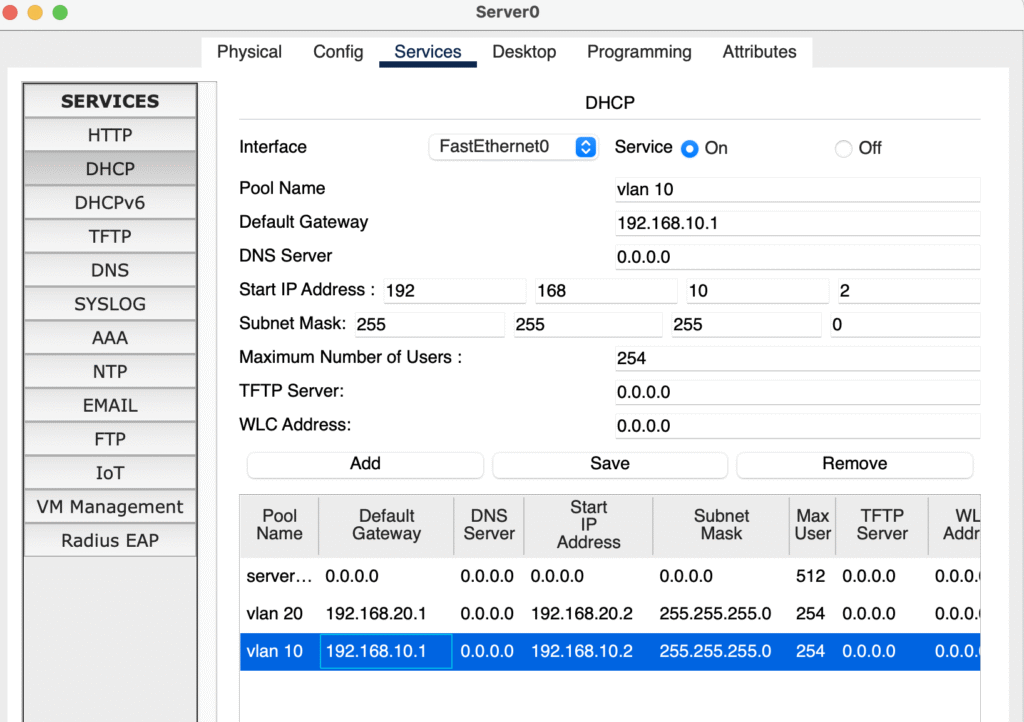
Task: Open the Physical tab
Action: (x=249, y=52)
